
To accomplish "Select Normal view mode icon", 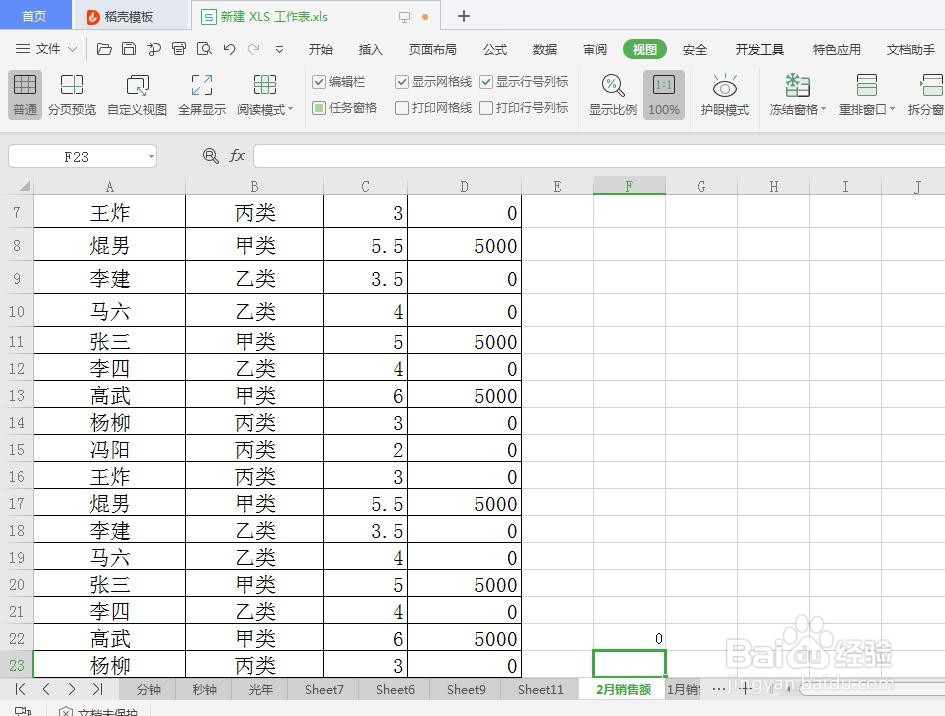I will (24, 95).
